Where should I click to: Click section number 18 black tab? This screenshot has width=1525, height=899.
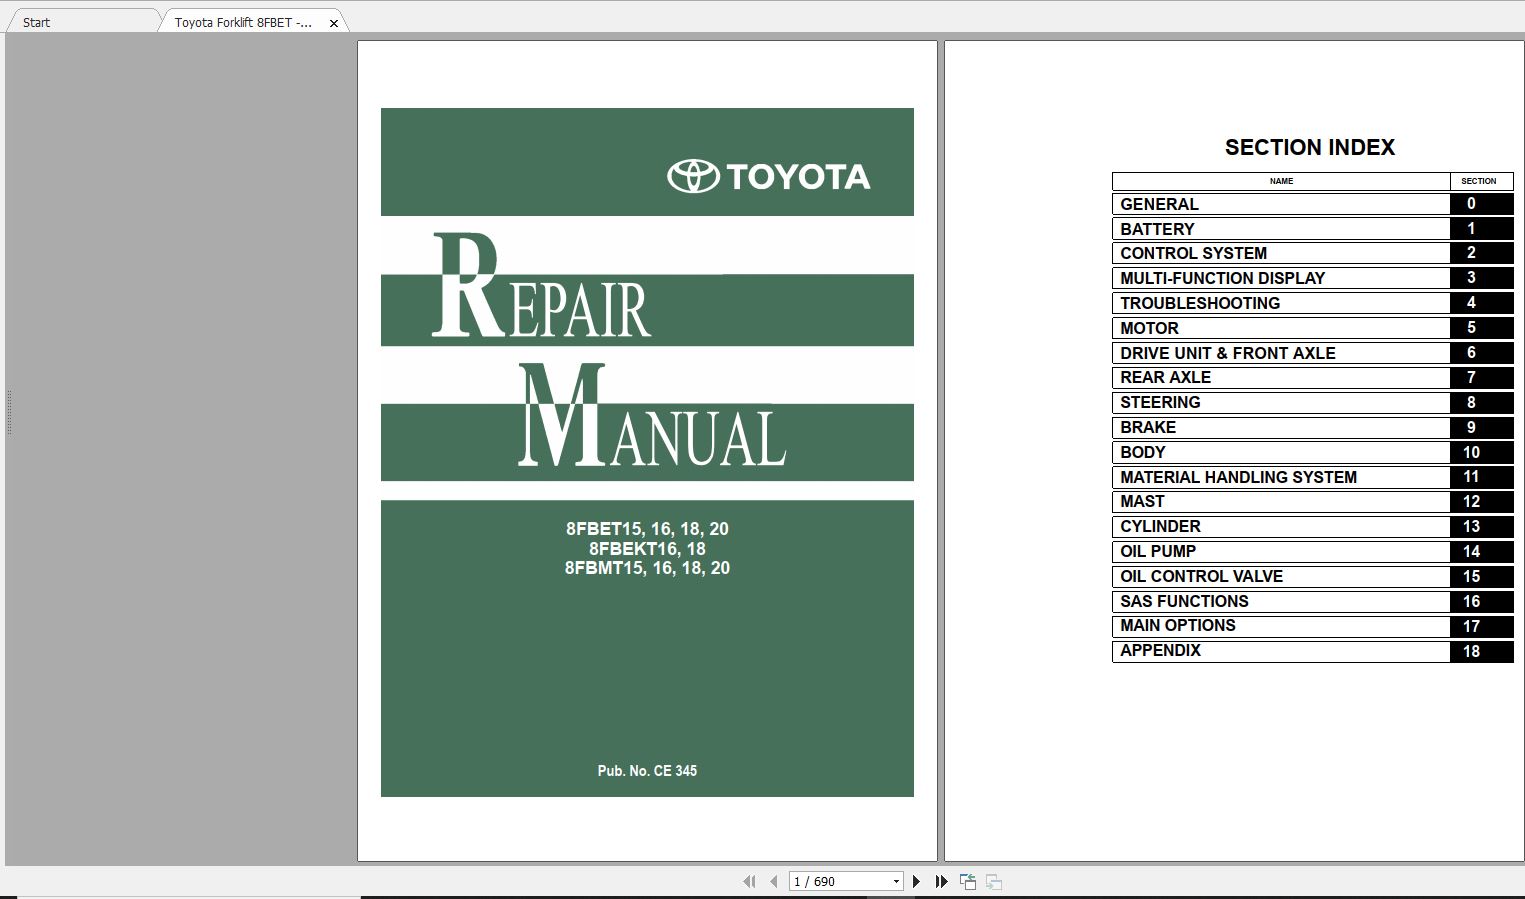(1481, 651)
